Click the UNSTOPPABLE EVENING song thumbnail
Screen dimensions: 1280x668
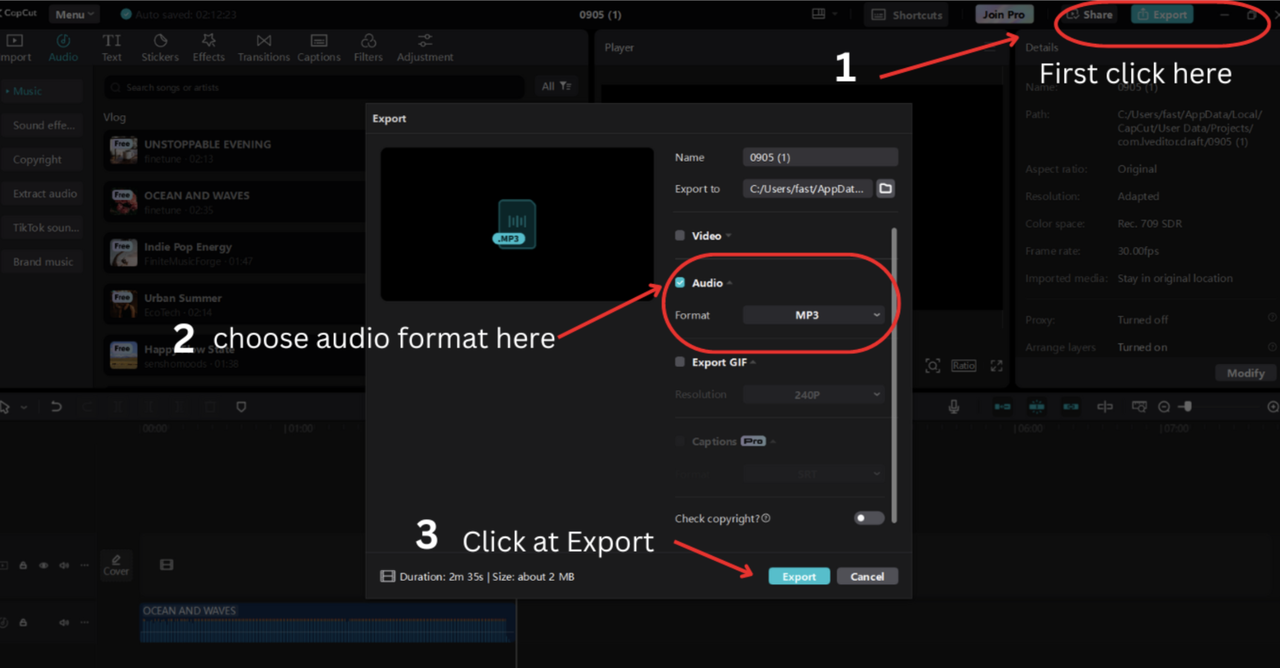(123, 150)
